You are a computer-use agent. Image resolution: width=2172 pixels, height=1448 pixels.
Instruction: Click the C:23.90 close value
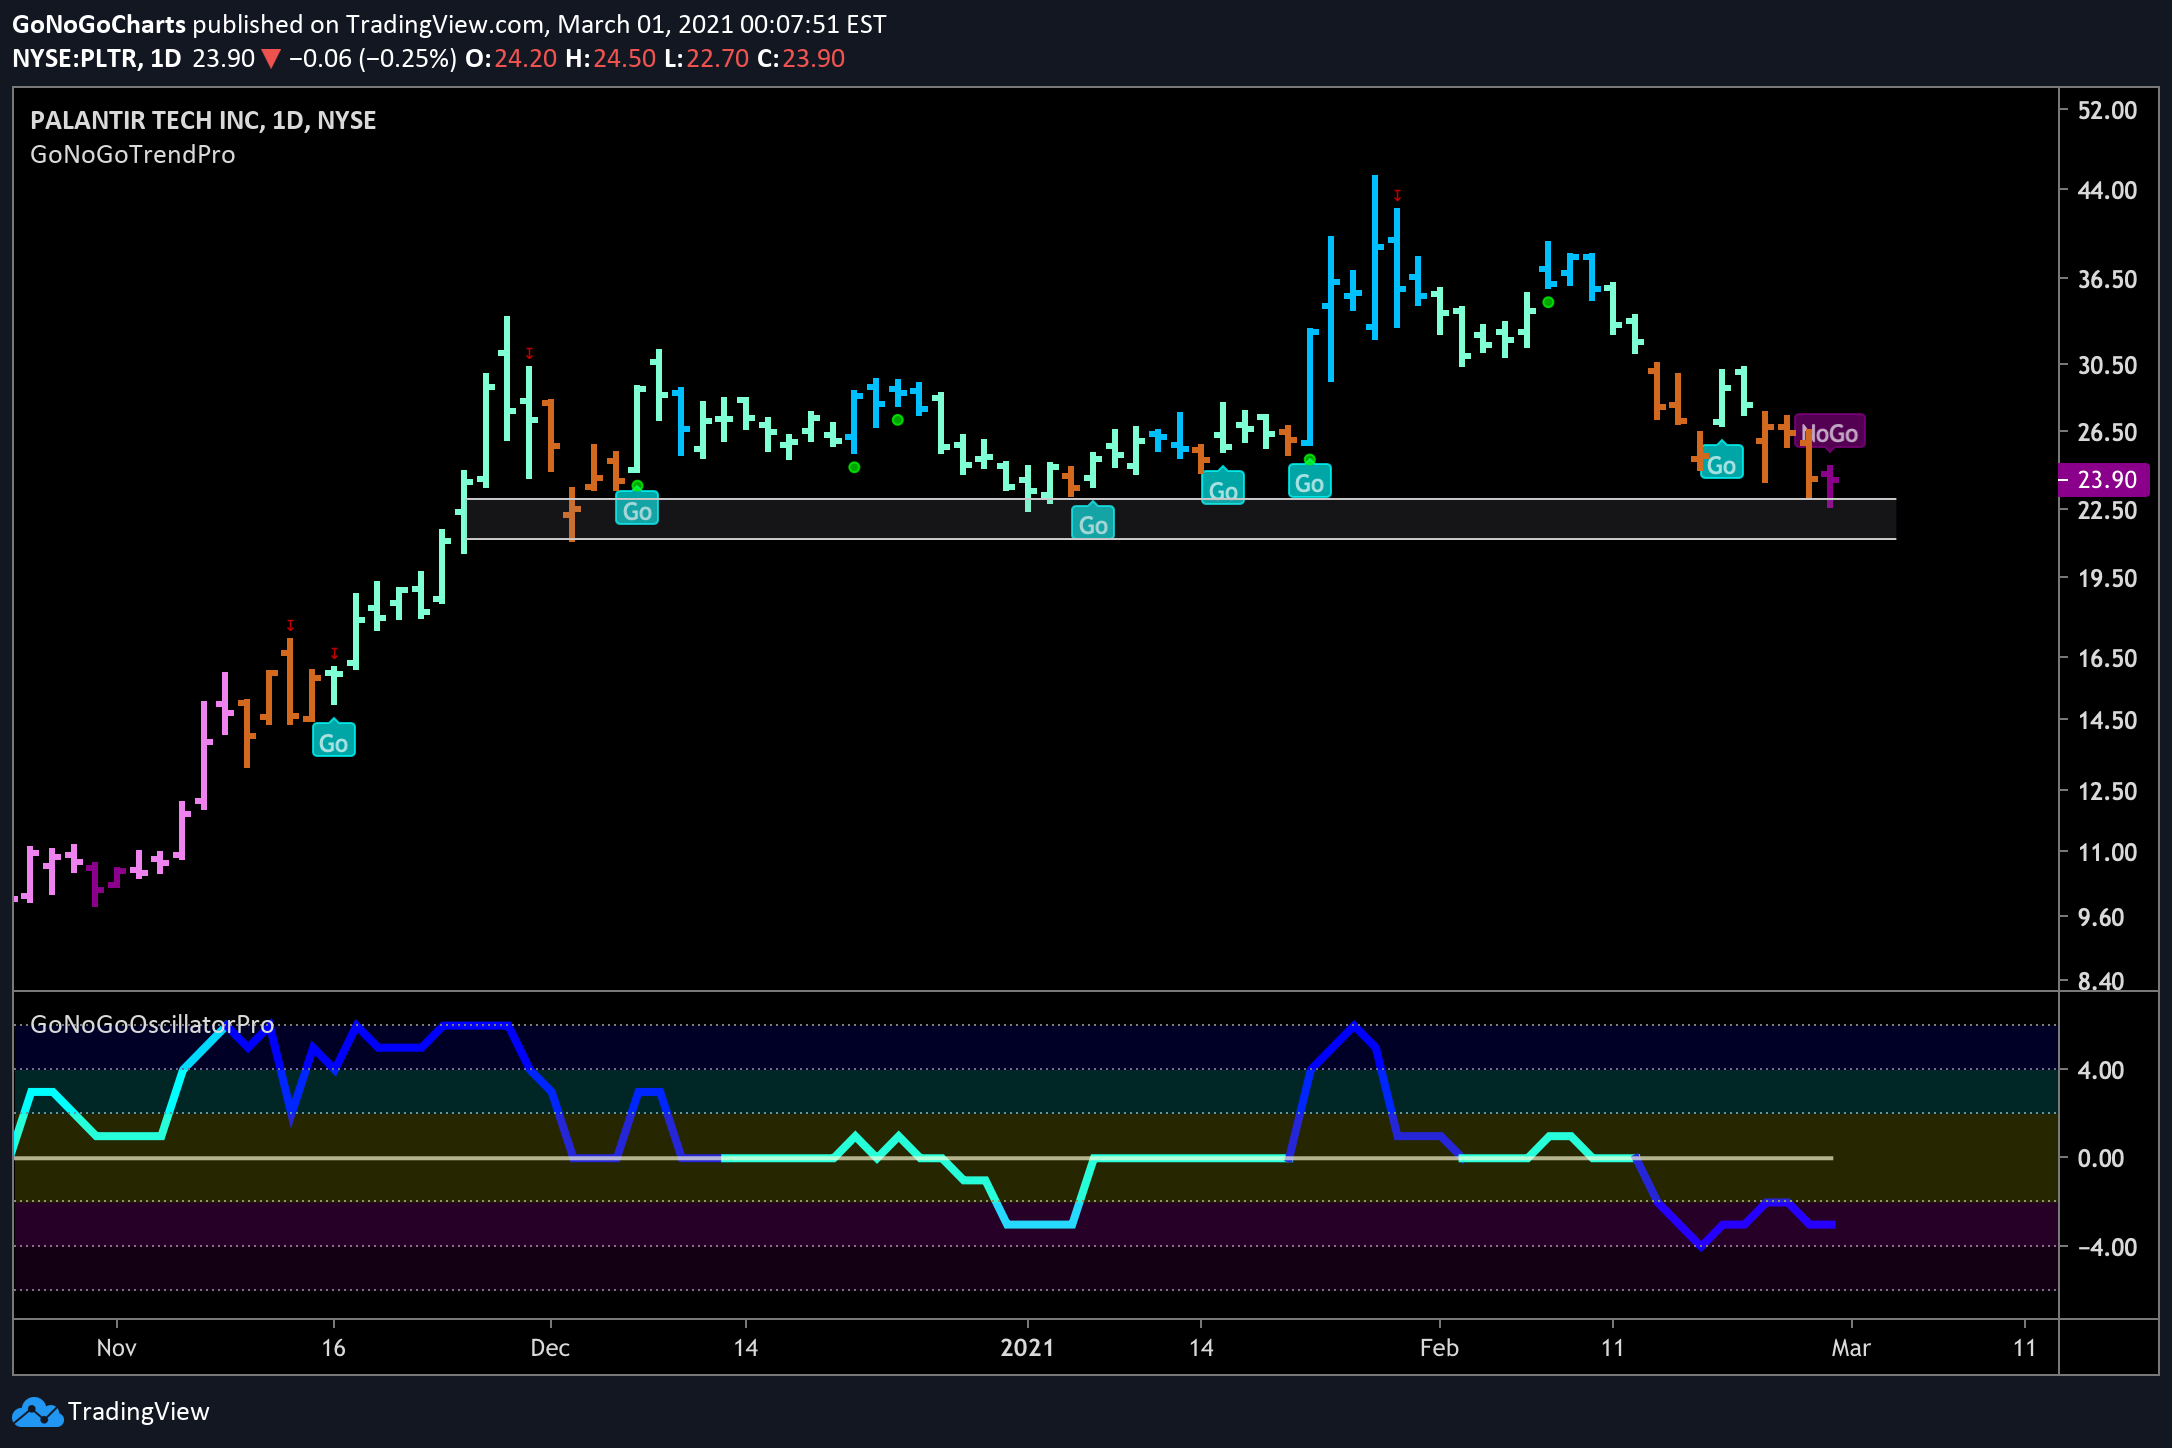(x=801, y=59)
